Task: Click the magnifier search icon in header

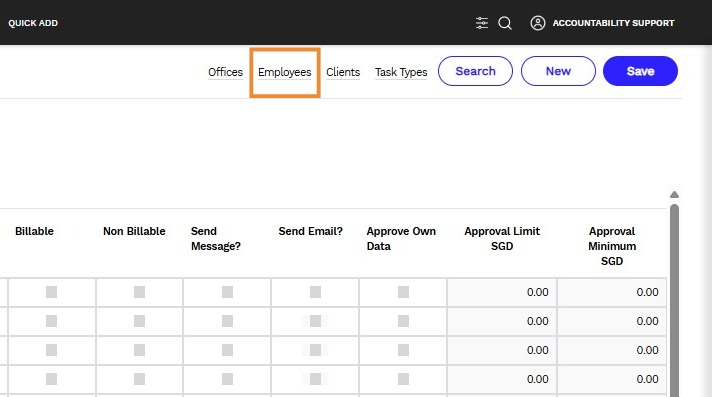Action: coord(505,23)
